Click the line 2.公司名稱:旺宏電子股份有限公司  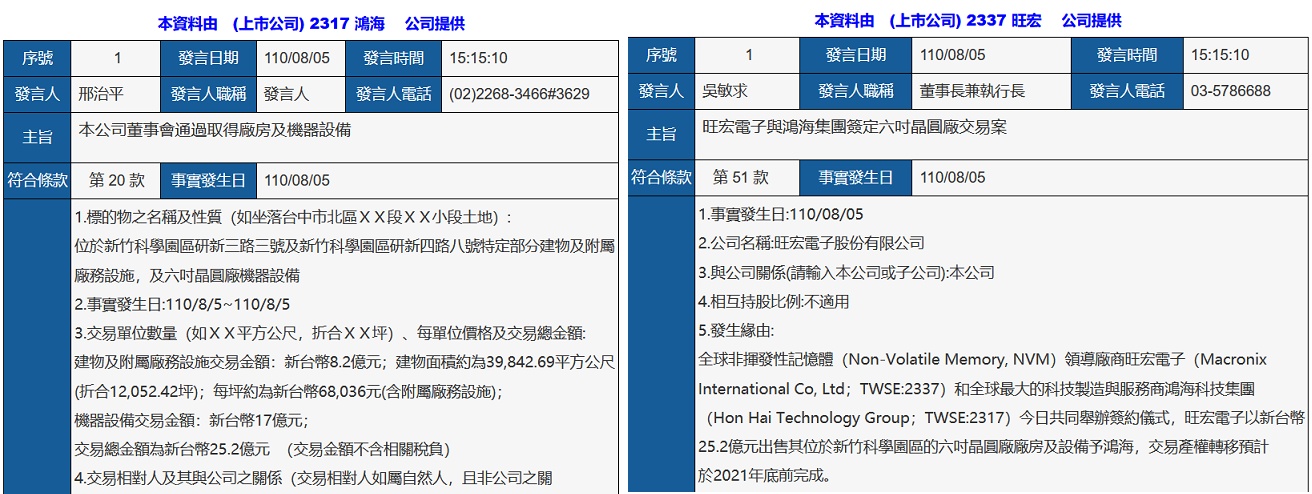pos(811,243)
